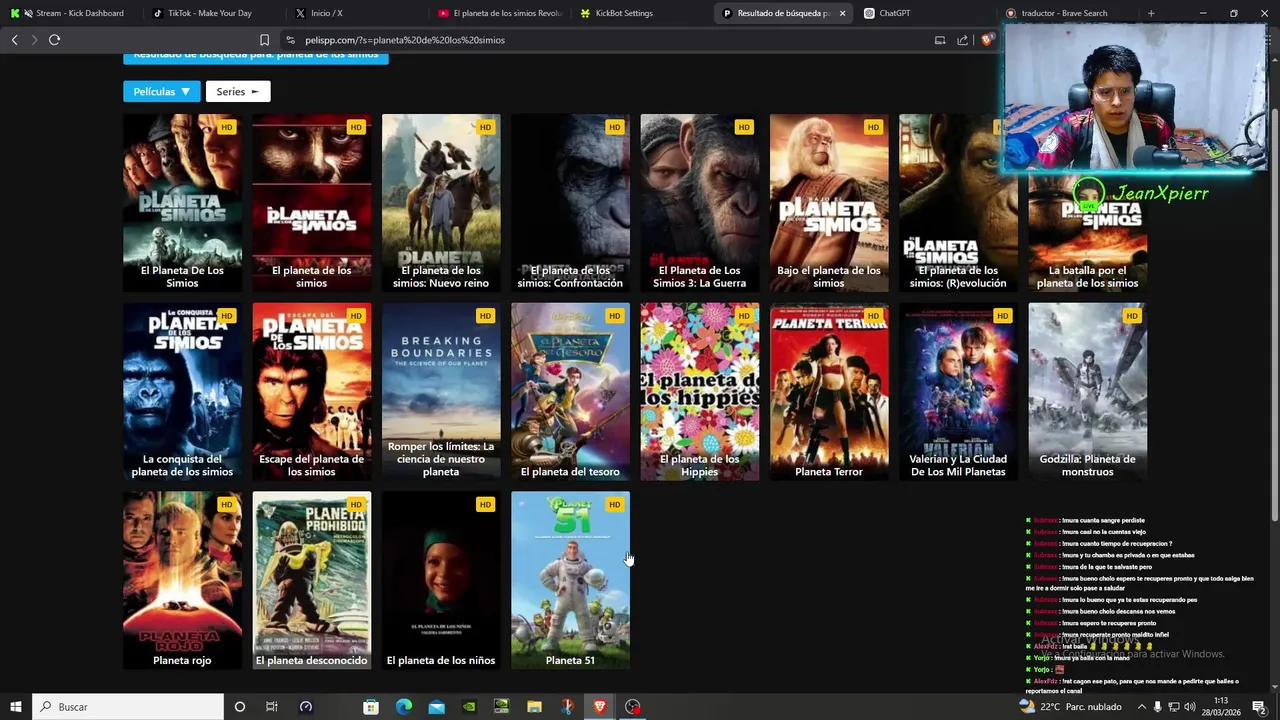Open volume control in system tray
Screen dimensions: 1280x720
tap(1190, 707)
